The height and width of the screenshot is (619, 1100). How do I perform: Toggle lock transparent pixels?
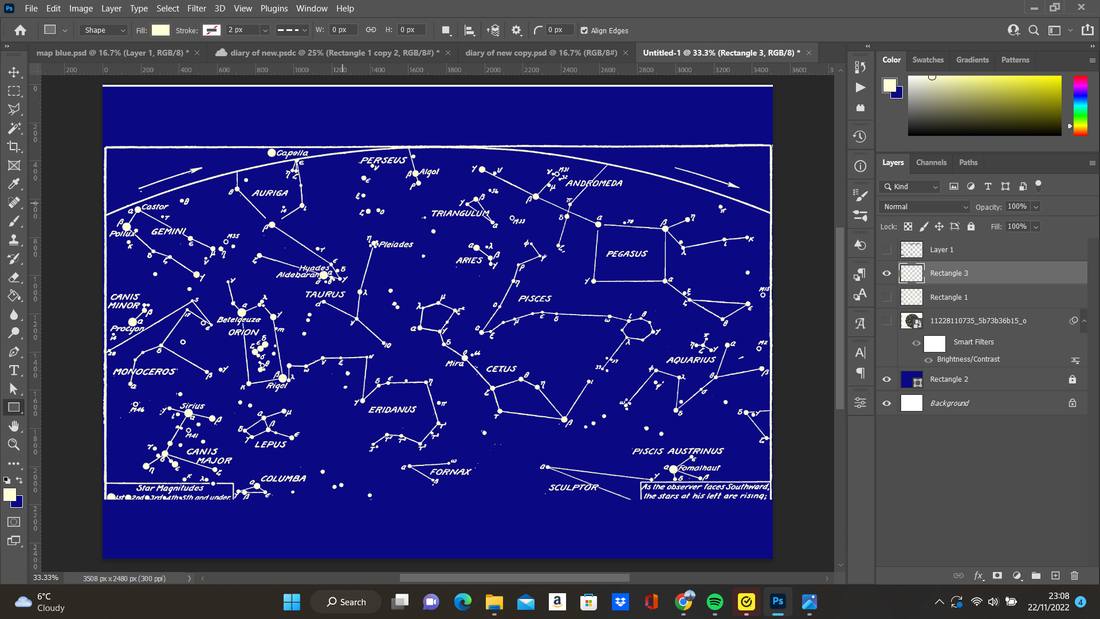pyautogui.click(x=908, y=227)
